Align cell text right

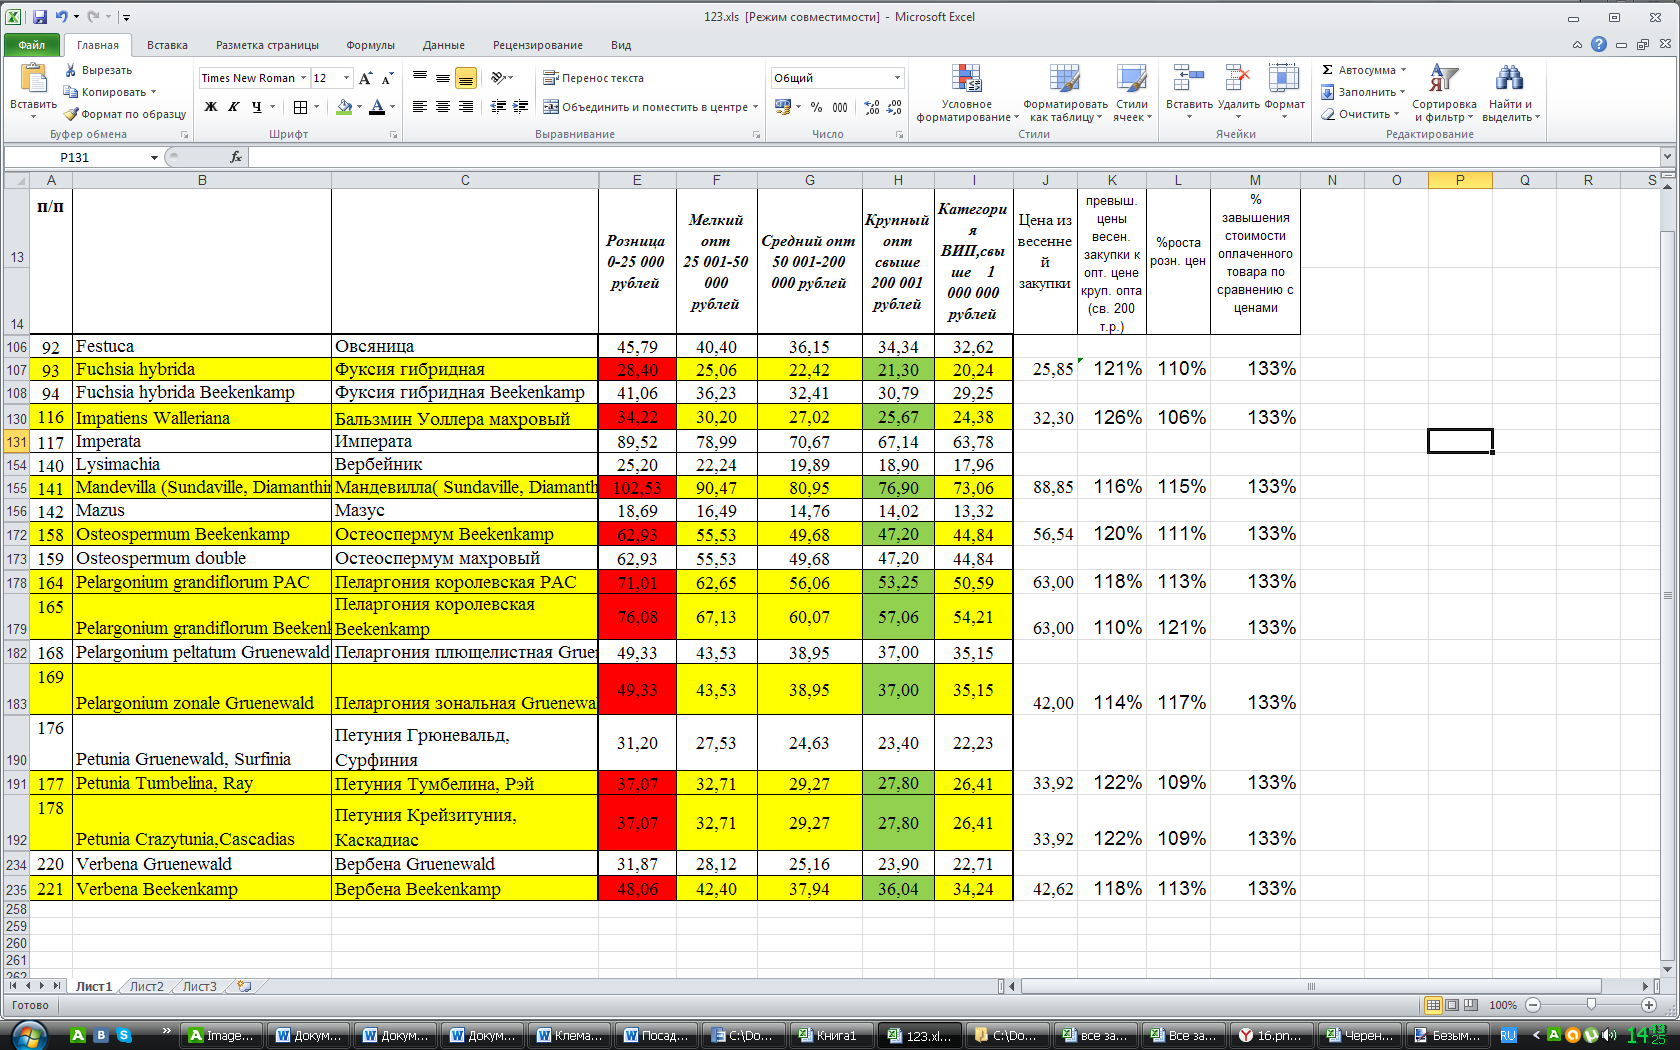point(466,107)
